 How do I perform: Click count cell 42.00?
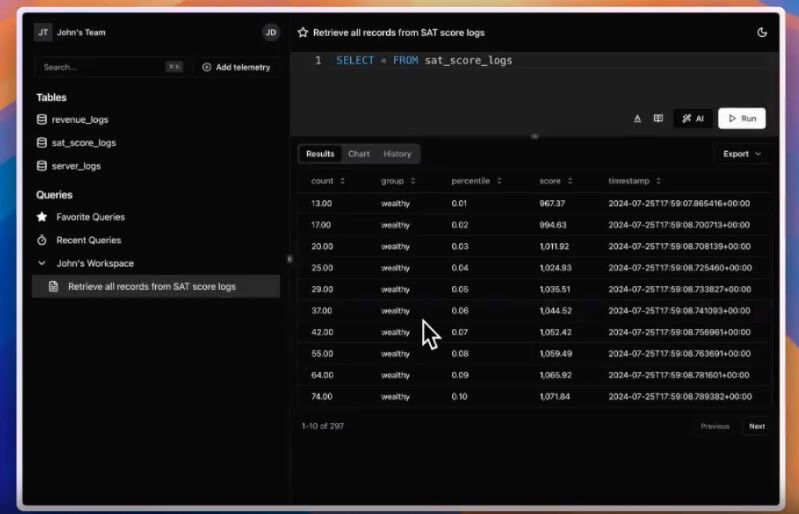click(322, 333)
